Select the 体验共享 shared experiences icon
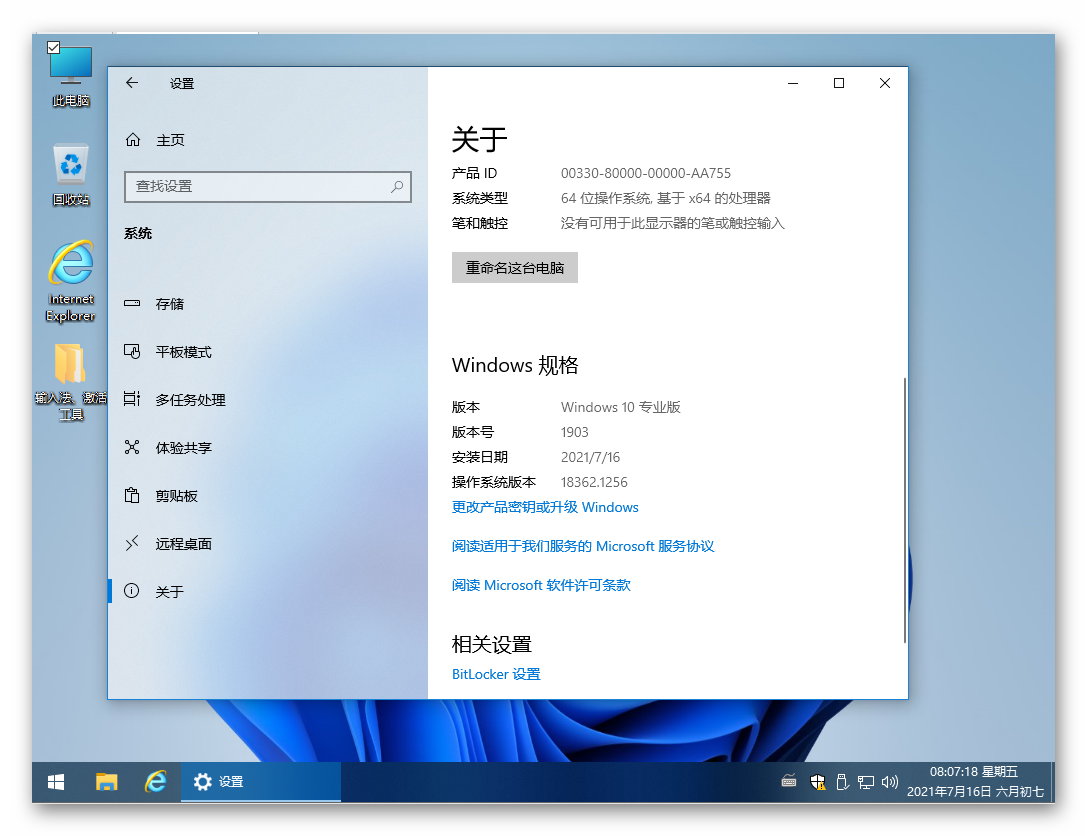 point(132,447)
